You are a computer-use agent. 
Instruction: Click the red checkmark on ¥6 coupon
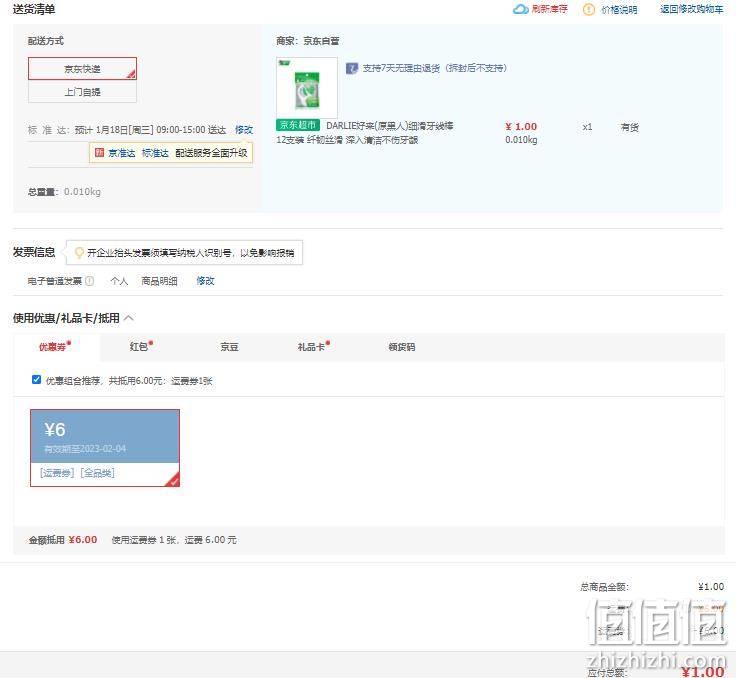173,480
